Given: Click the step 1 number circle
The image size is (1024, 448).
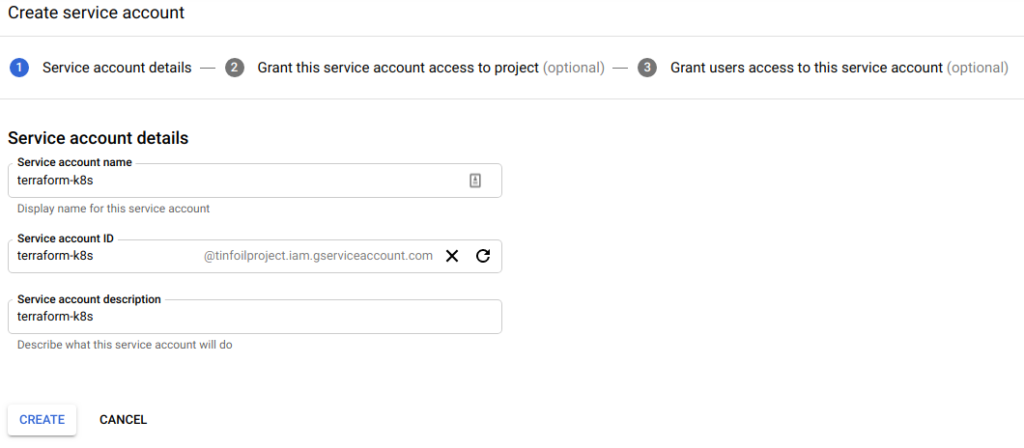Looking at the screenshot, I should tap(18, 68).
